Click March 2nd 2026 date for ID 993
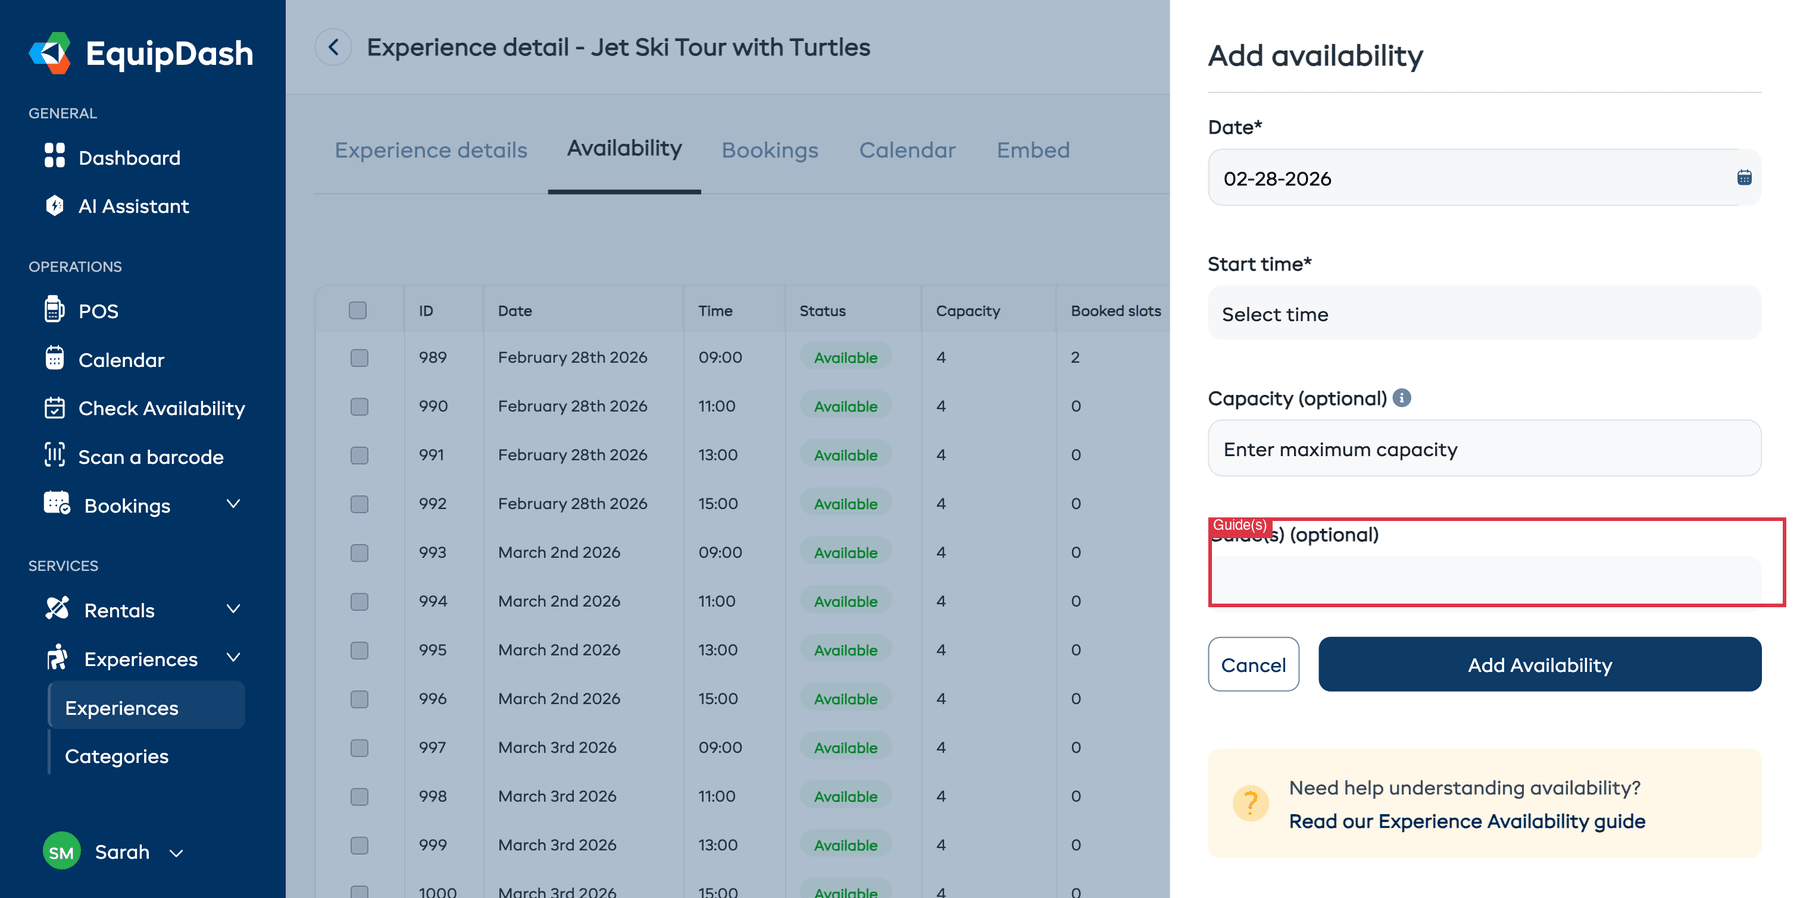 [x=559, y=552]
